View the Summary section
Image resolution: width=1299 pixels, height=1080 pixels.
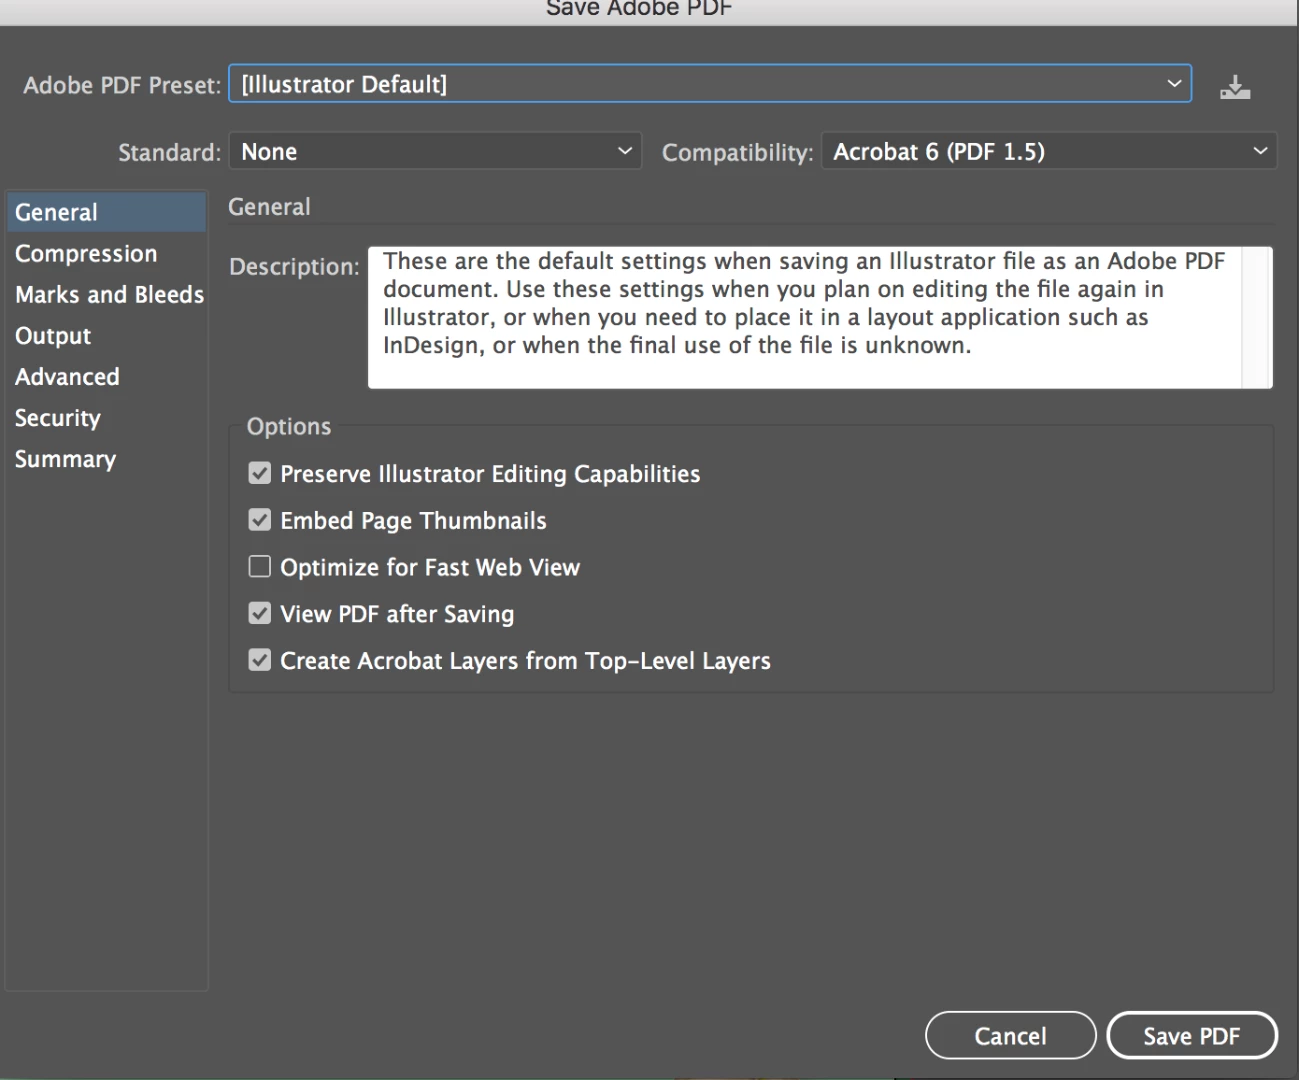click(x=106, y=458)
